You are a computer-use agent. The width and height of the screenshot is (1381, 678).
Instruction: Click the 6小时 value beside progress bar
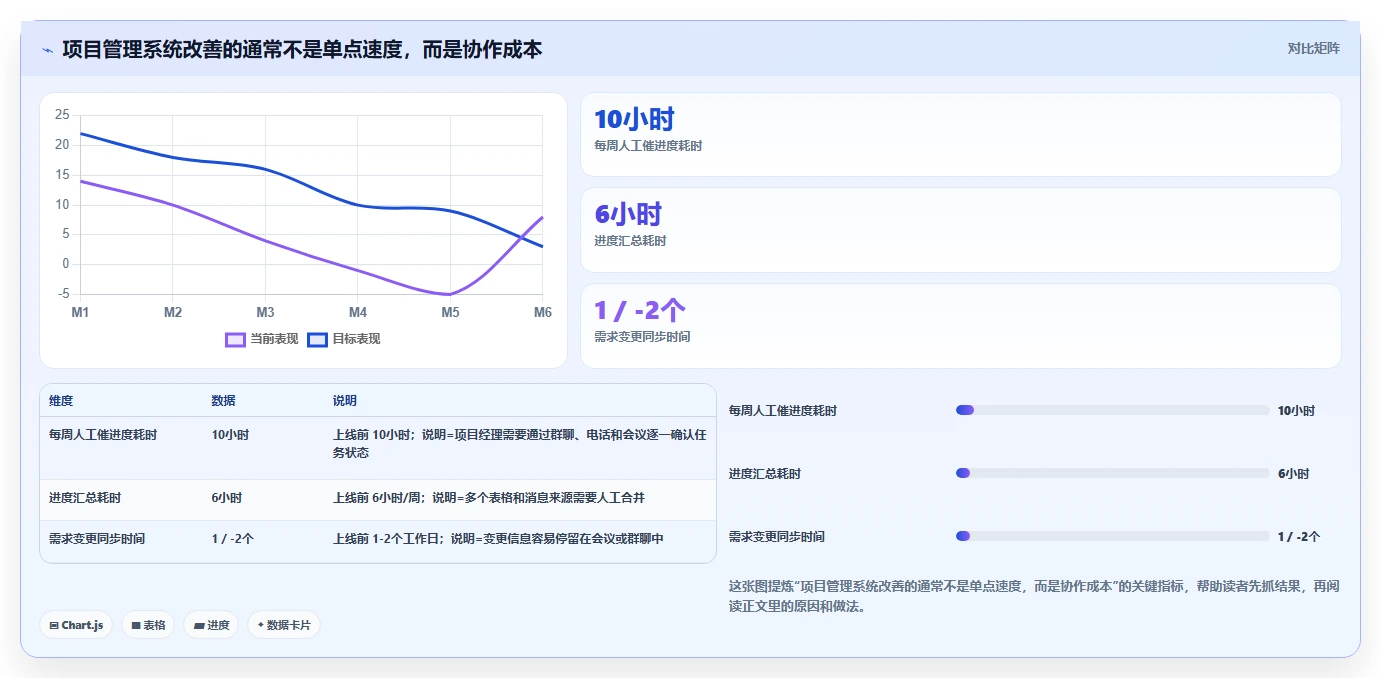(x=1293, y=473)
